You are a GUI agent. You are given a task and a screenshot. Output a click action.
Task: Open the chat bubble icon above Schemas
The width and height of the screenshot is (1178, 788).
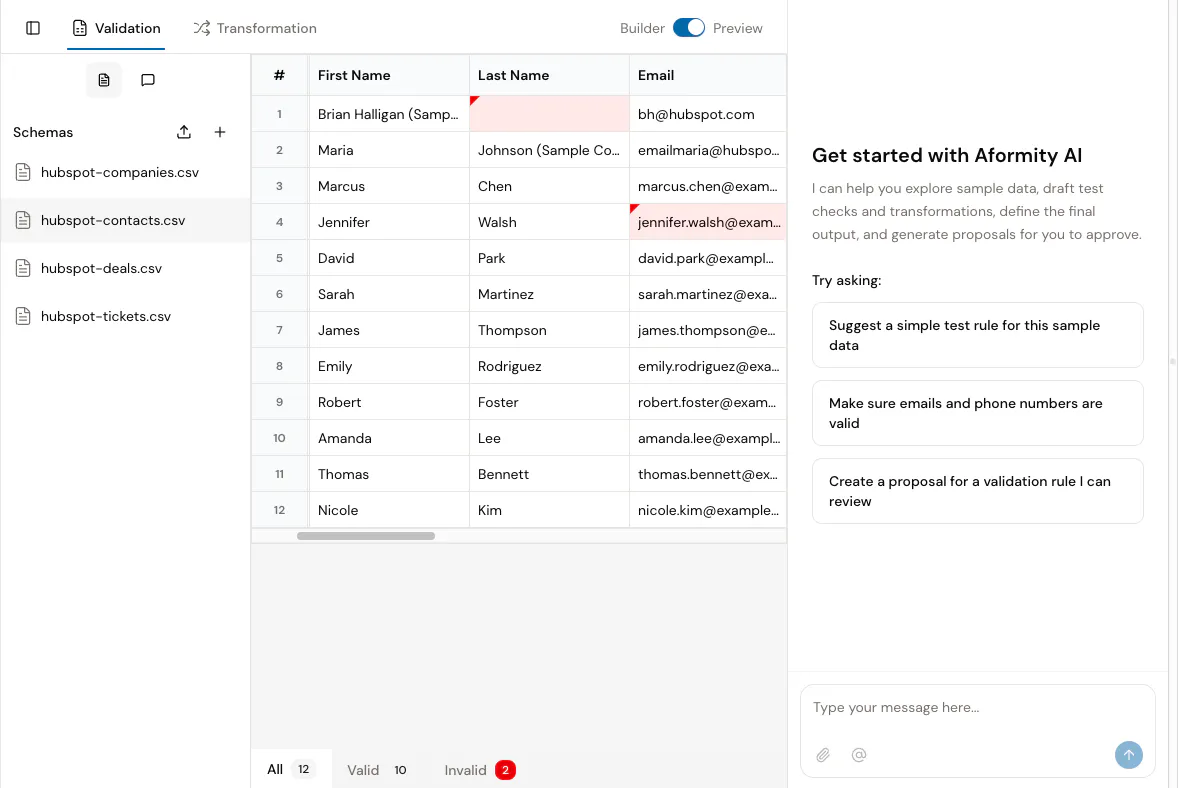[x=148, y=80]
